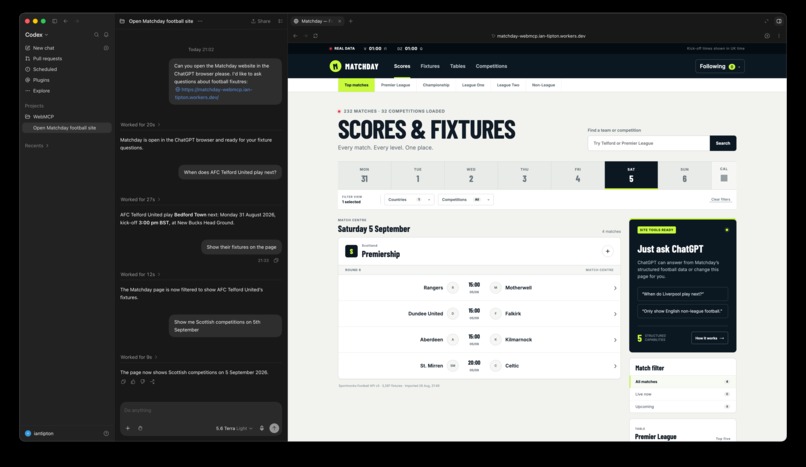The image size is (806, 467).
Task: Switch to the Premier League tab
Action: click(395, 85)
